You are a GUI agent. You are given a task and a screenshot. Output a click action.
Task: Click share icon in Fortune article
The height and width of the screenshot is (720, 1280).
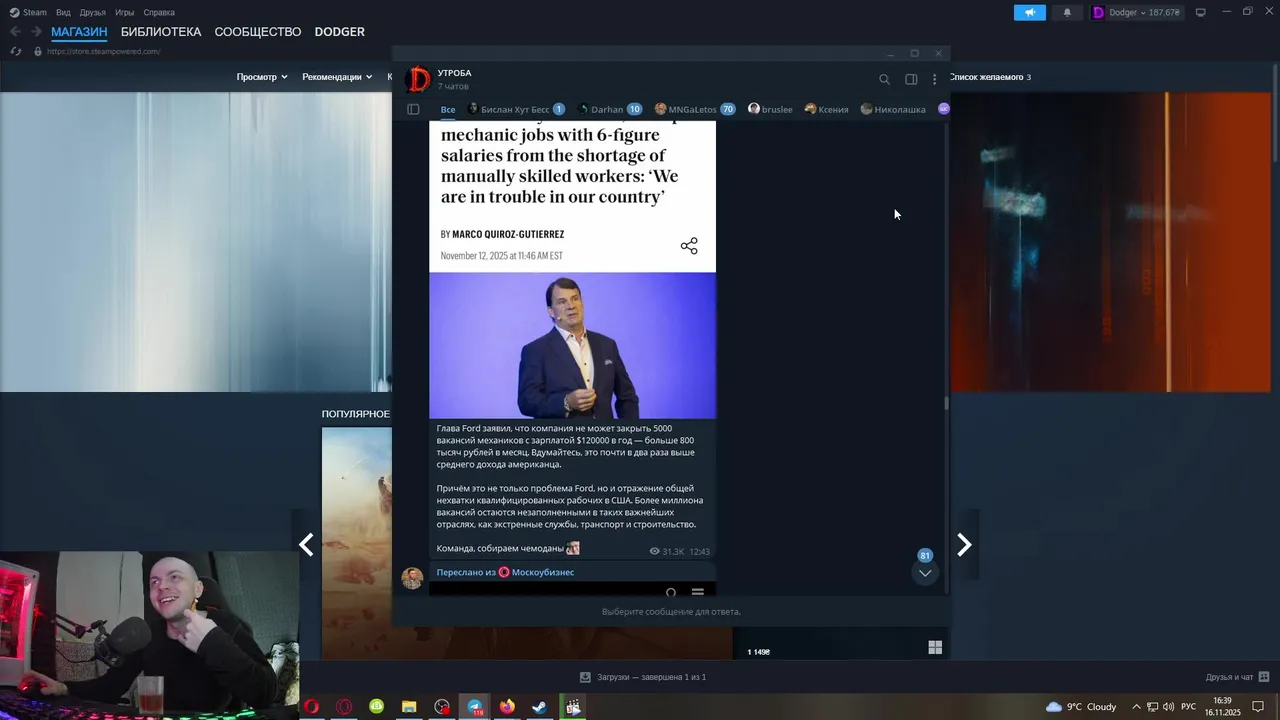689,246
